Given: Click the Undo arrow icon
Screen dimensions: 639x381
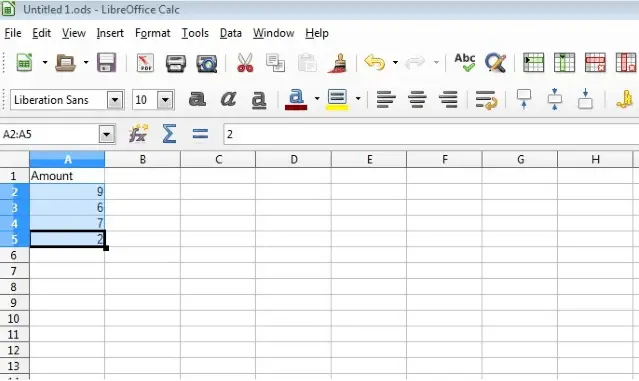Looking at the screenshot, I should (375, 63).
